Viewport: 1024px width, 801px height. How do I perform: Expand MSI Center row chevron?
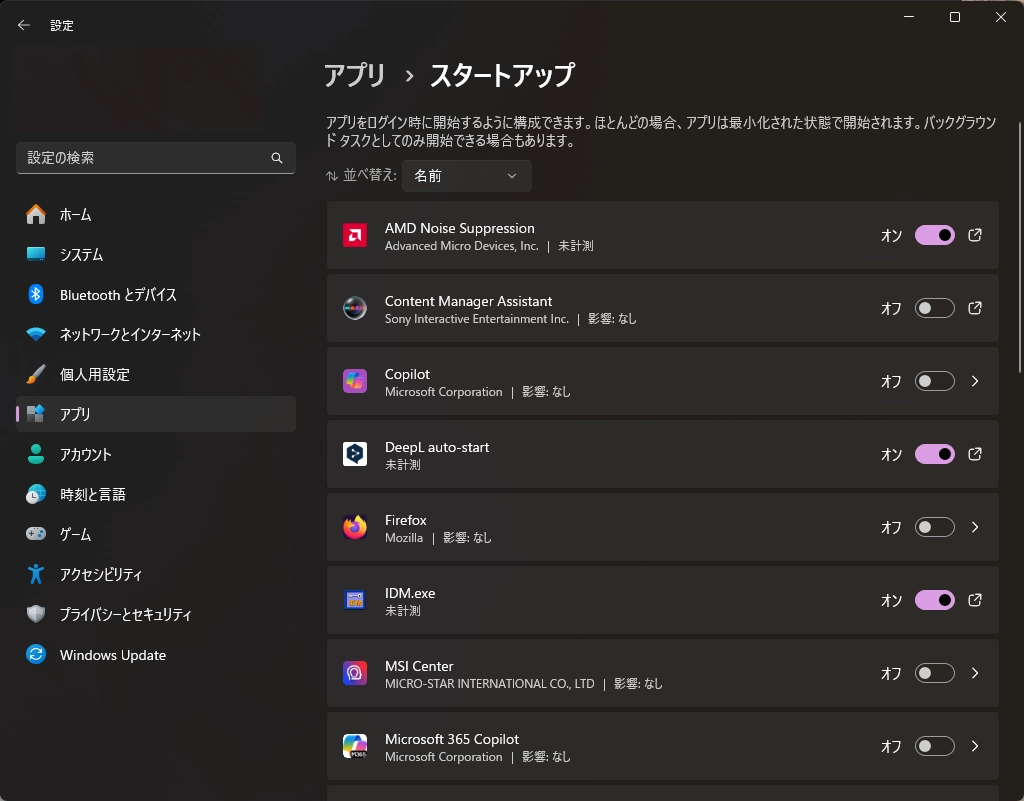(975, 673)
